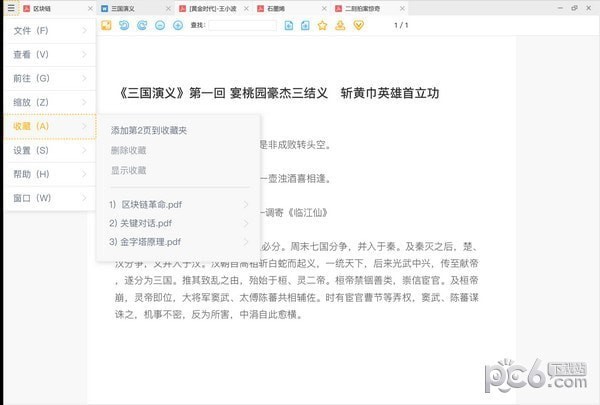This screenshot has width=600, height=405.
Task: Expand the arrow beside 查看 (V)
Action: (85, 55)
